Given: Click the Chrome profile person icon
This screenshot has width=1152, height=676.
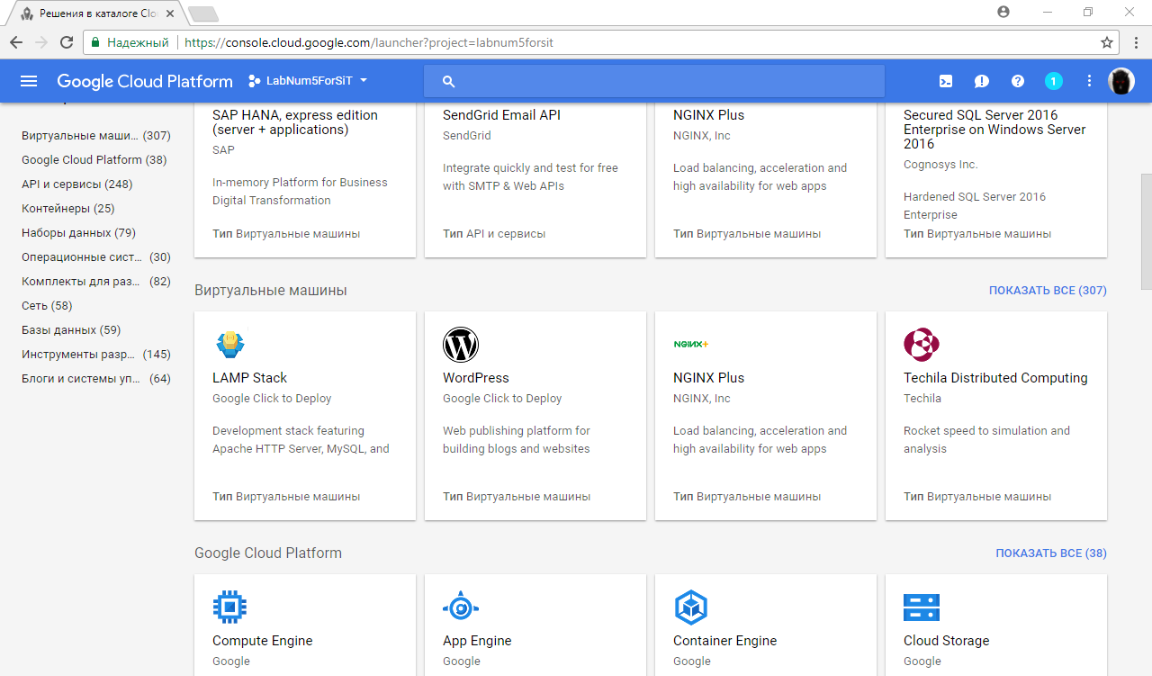Looking at the screenshot, I should pyautogui.click(x=1004, y=12).
